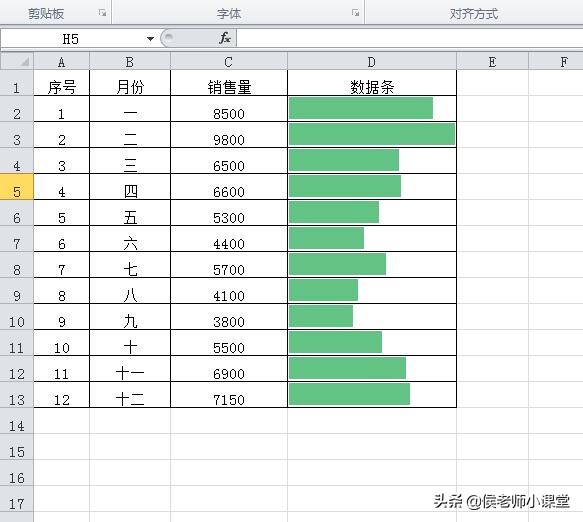Click the 对齐方式 group label
The width and height of the screenshot is (583, 522).
[x=474, y=14]
